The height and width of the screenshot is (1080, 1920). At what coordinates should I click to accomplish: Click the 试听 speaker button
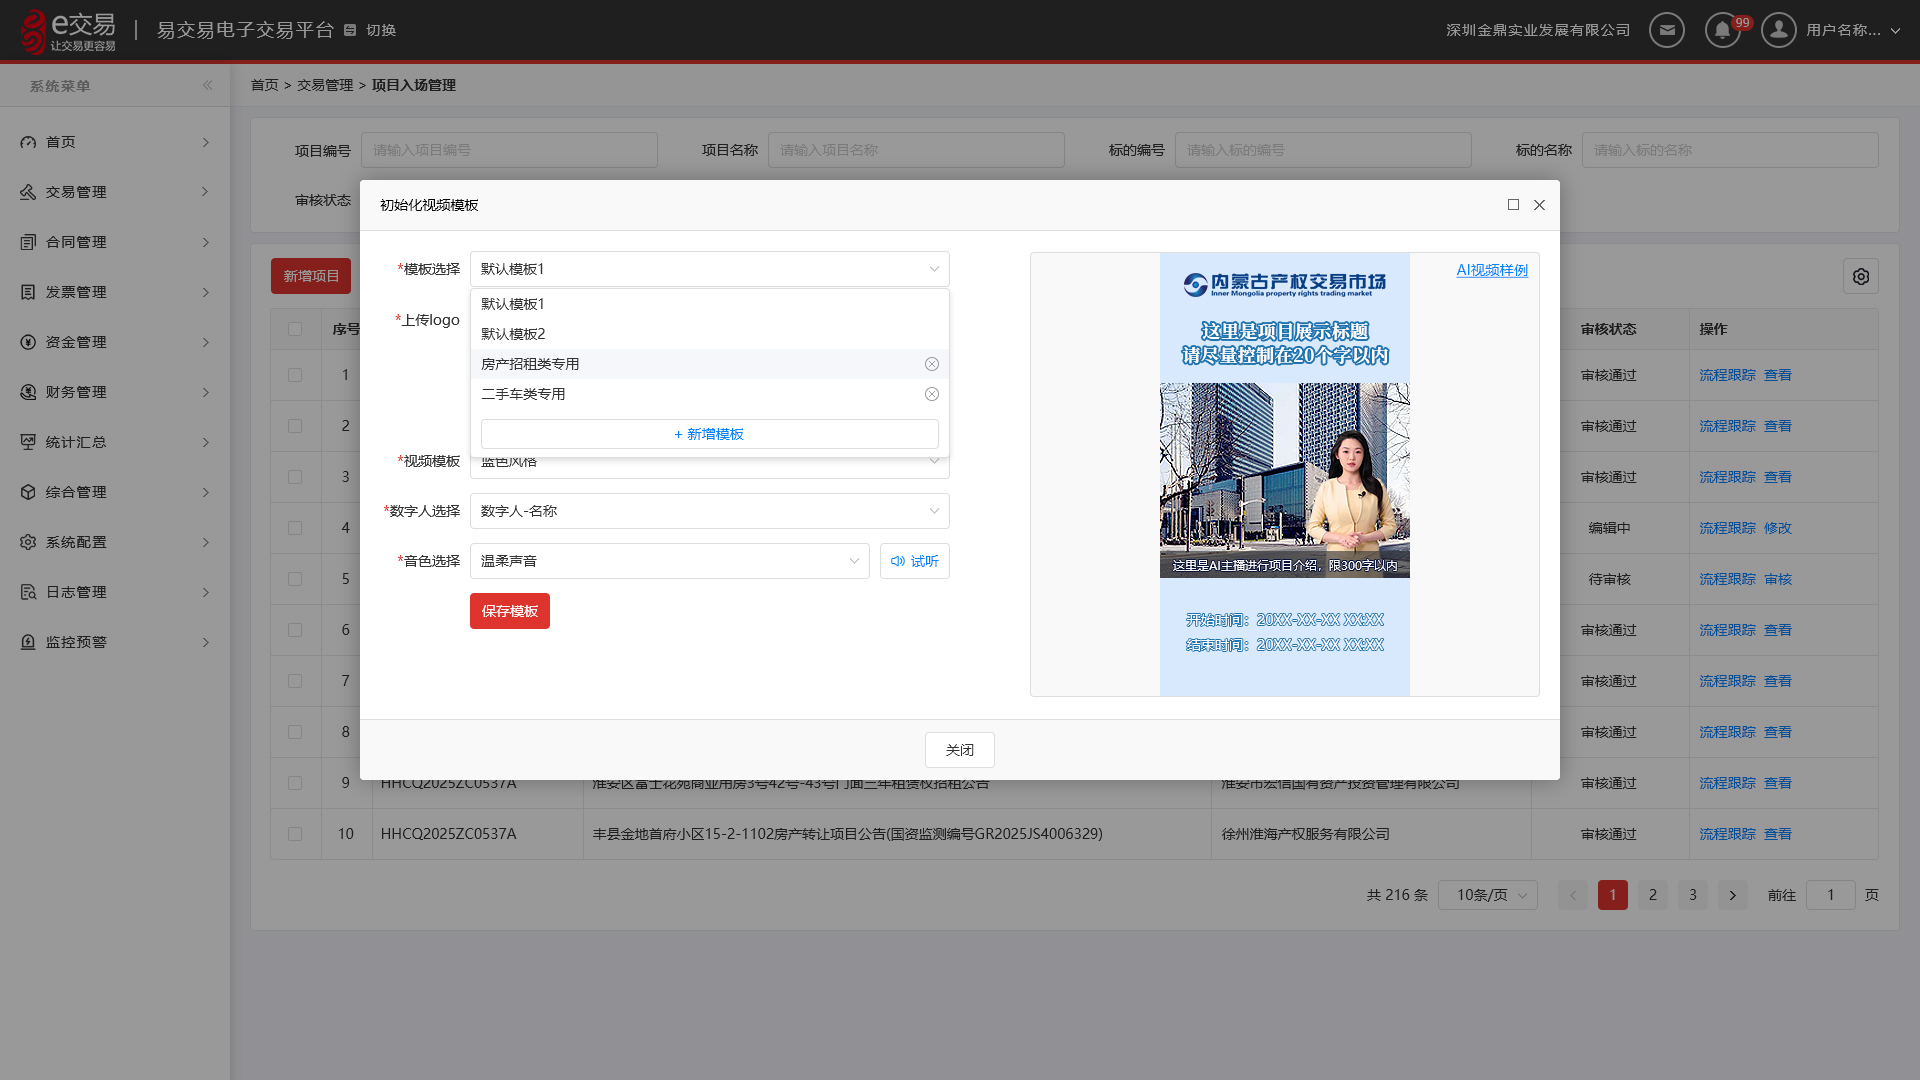click(915, 561)
